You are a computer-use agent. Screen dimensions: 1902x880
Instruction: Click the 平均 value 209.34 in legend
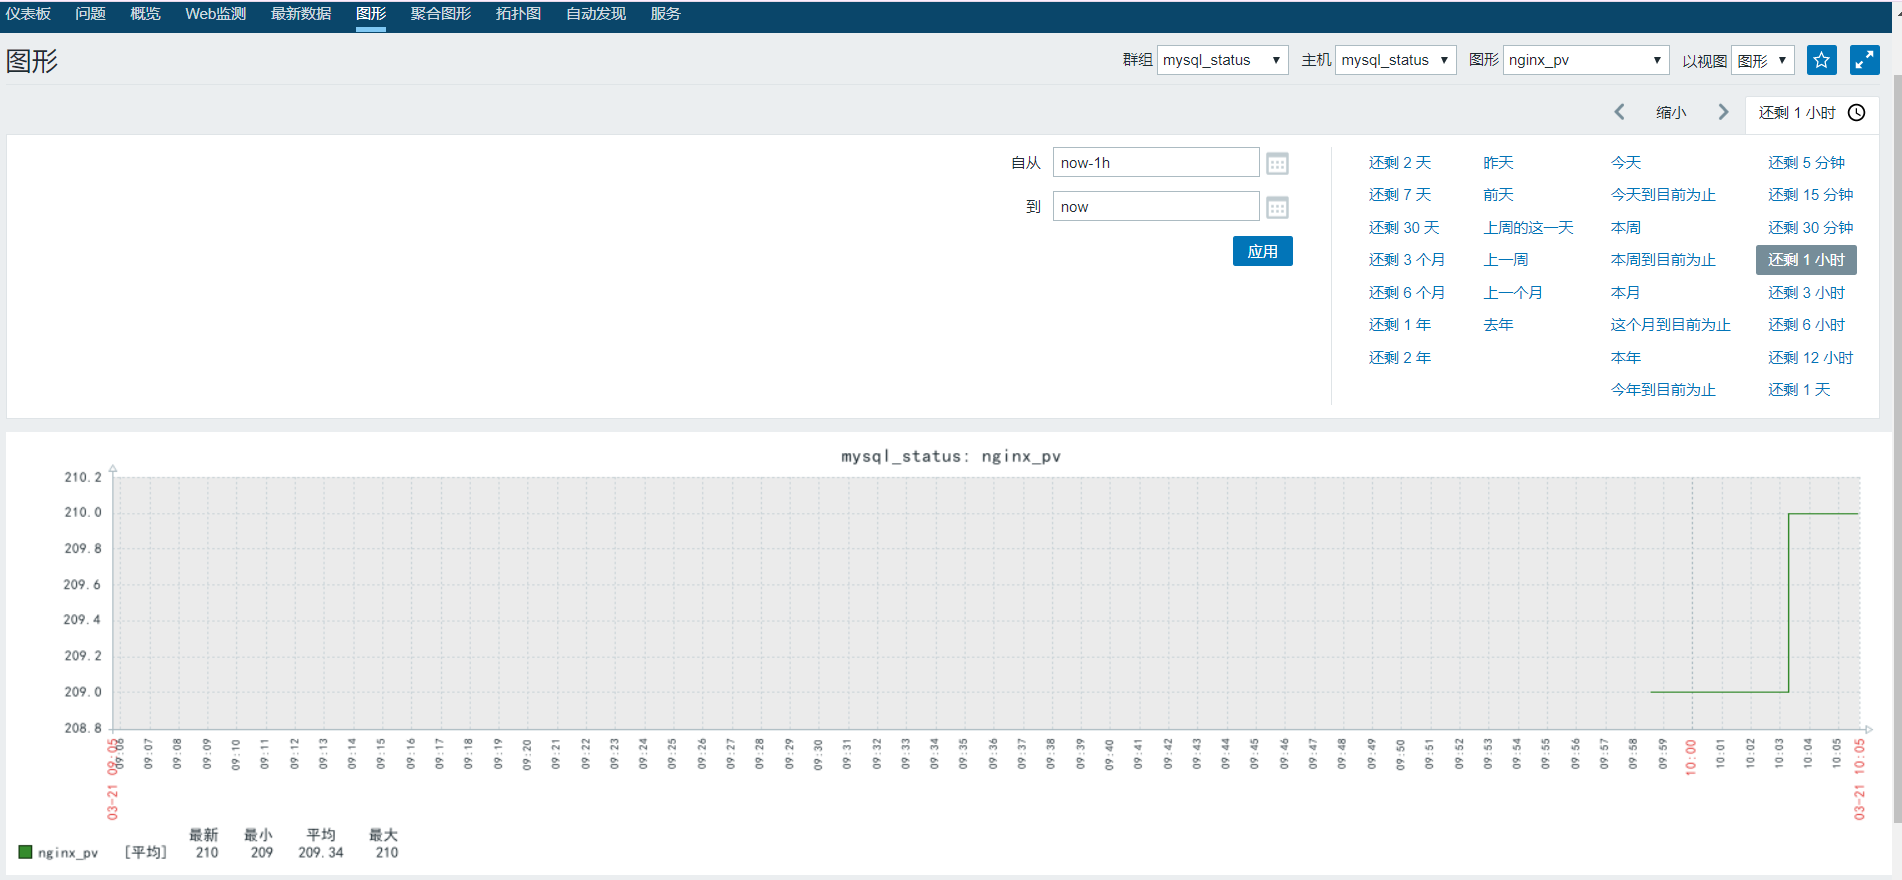321,853
